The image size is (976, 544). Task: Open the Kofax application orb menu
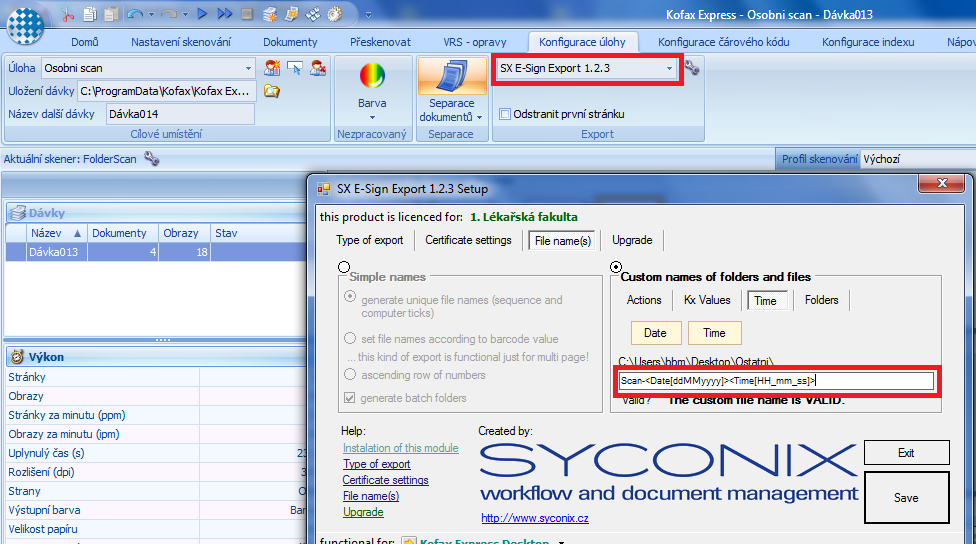pos(25,26)
